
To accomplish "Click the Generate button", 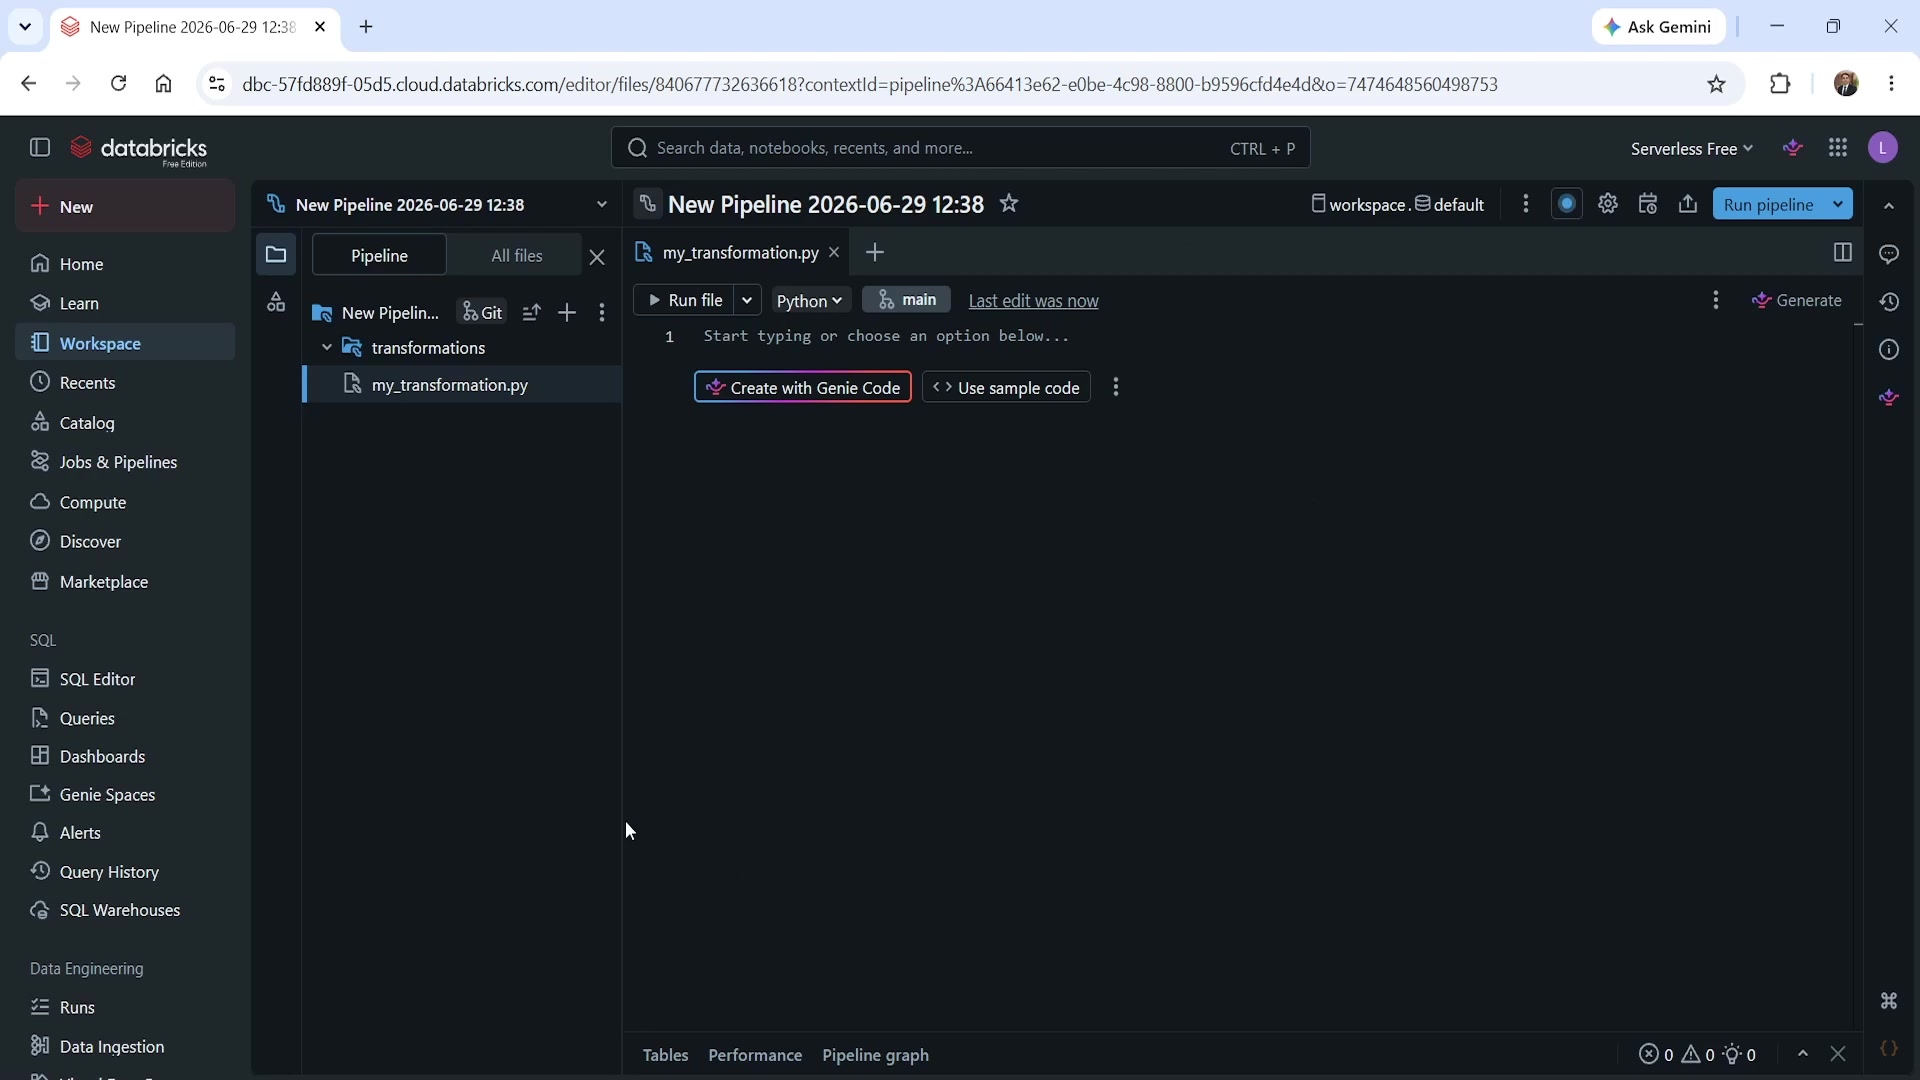I will click(x=1797, y=300).
